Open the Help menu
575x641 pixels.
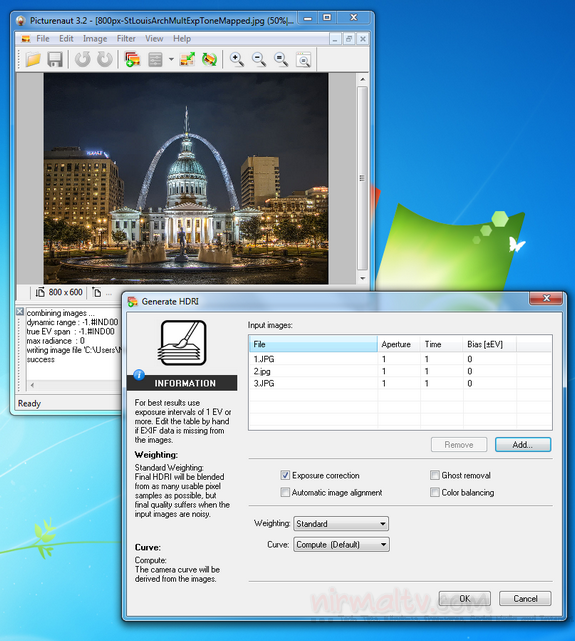182,39
